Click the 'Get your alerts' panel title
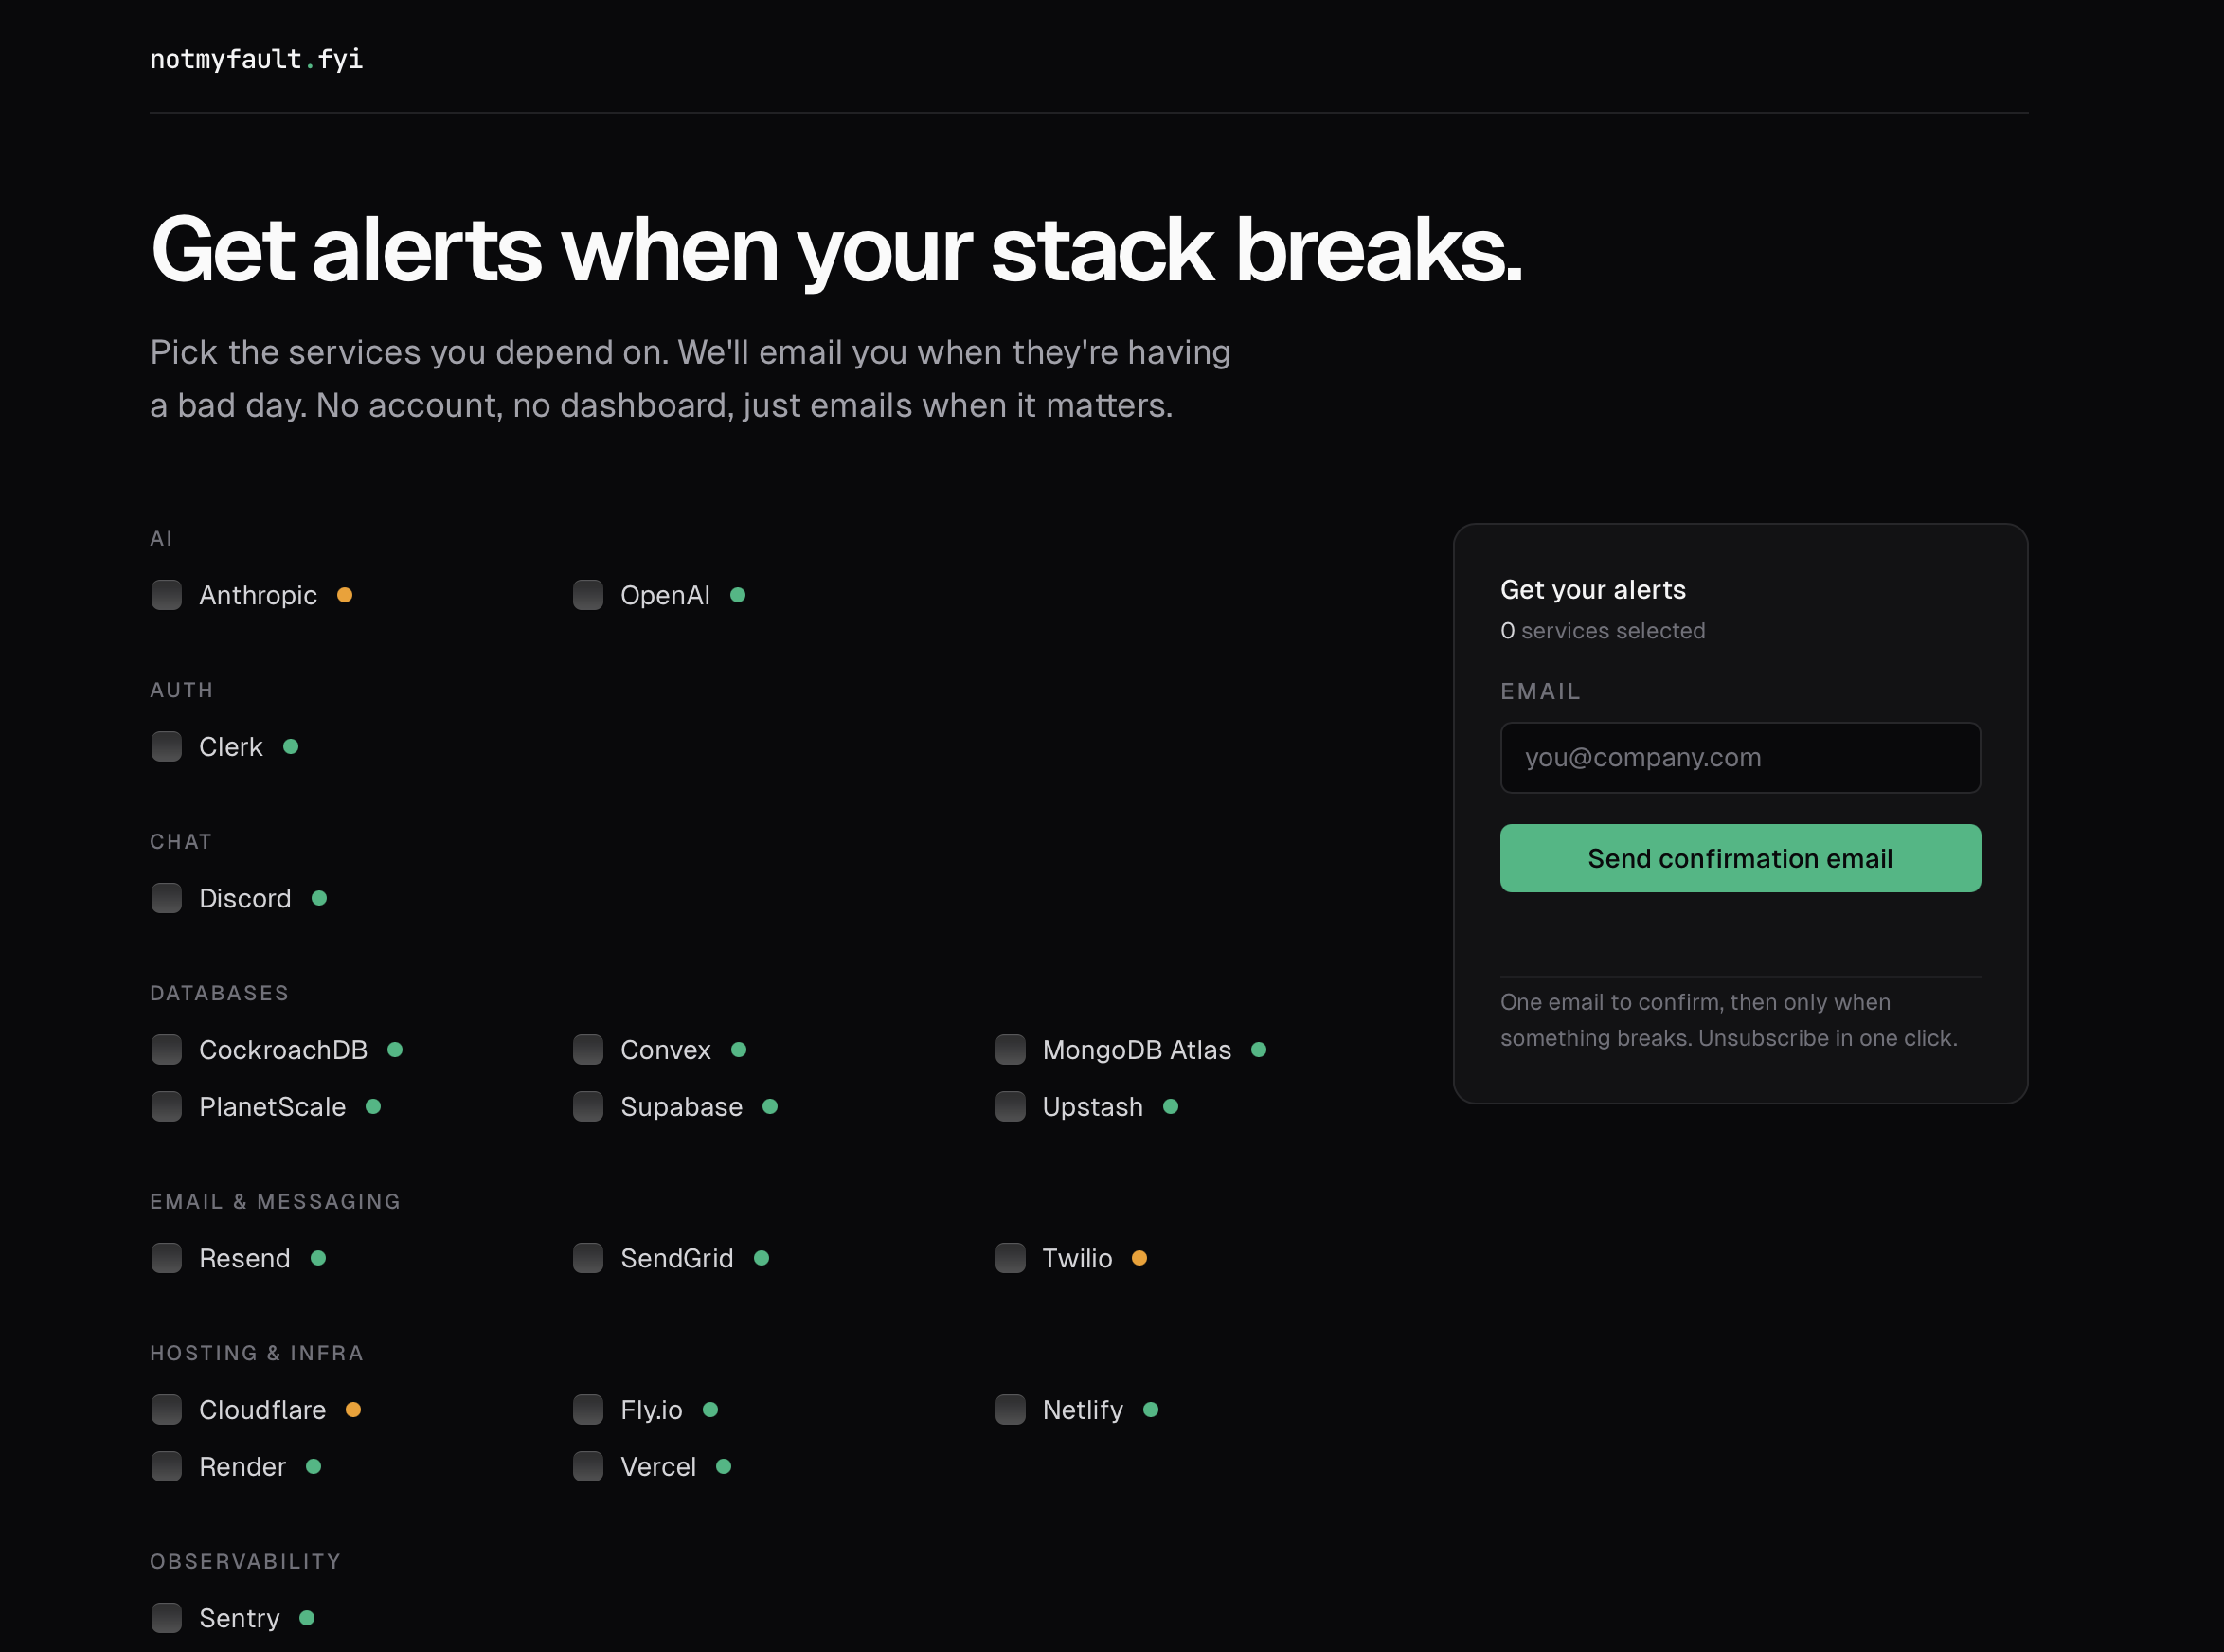2224x1652 pixels. click(x=1593, y=590)
